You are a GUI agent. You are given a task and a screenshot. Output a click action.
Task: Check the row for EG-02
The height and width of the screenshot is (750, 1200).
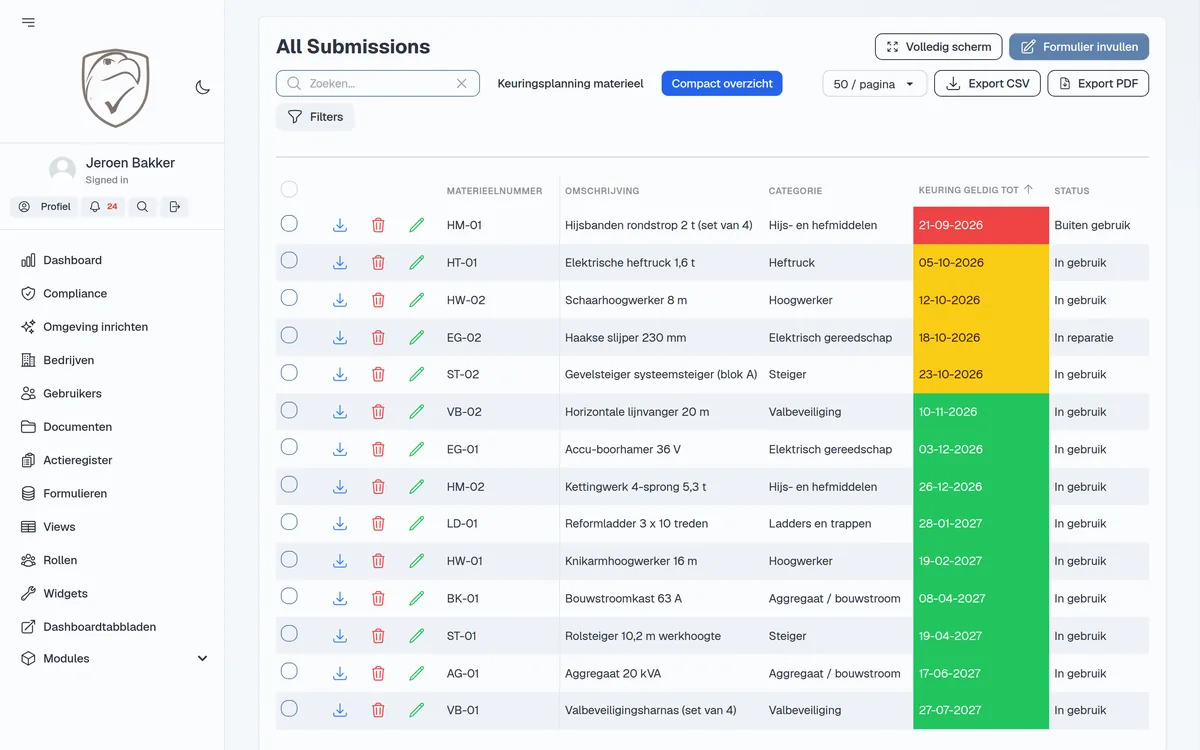[x=289, y=335]
